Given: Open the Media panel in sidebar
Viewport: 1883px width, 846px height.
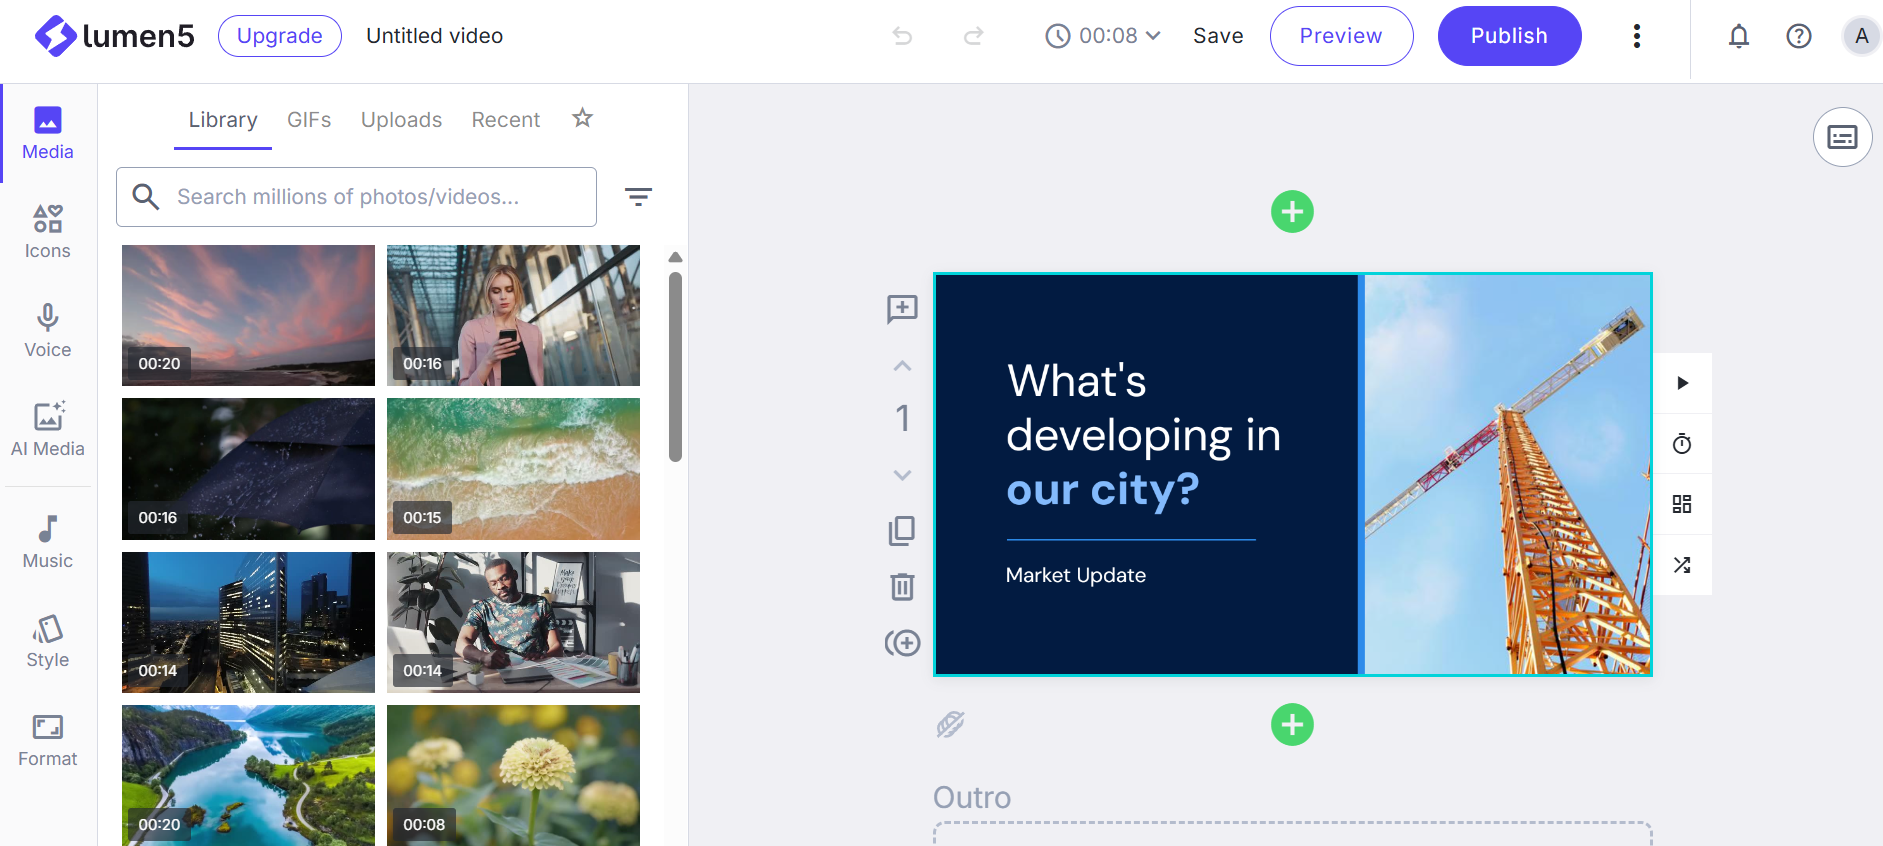Looking at the screenshot, I should tap(48, 134).
